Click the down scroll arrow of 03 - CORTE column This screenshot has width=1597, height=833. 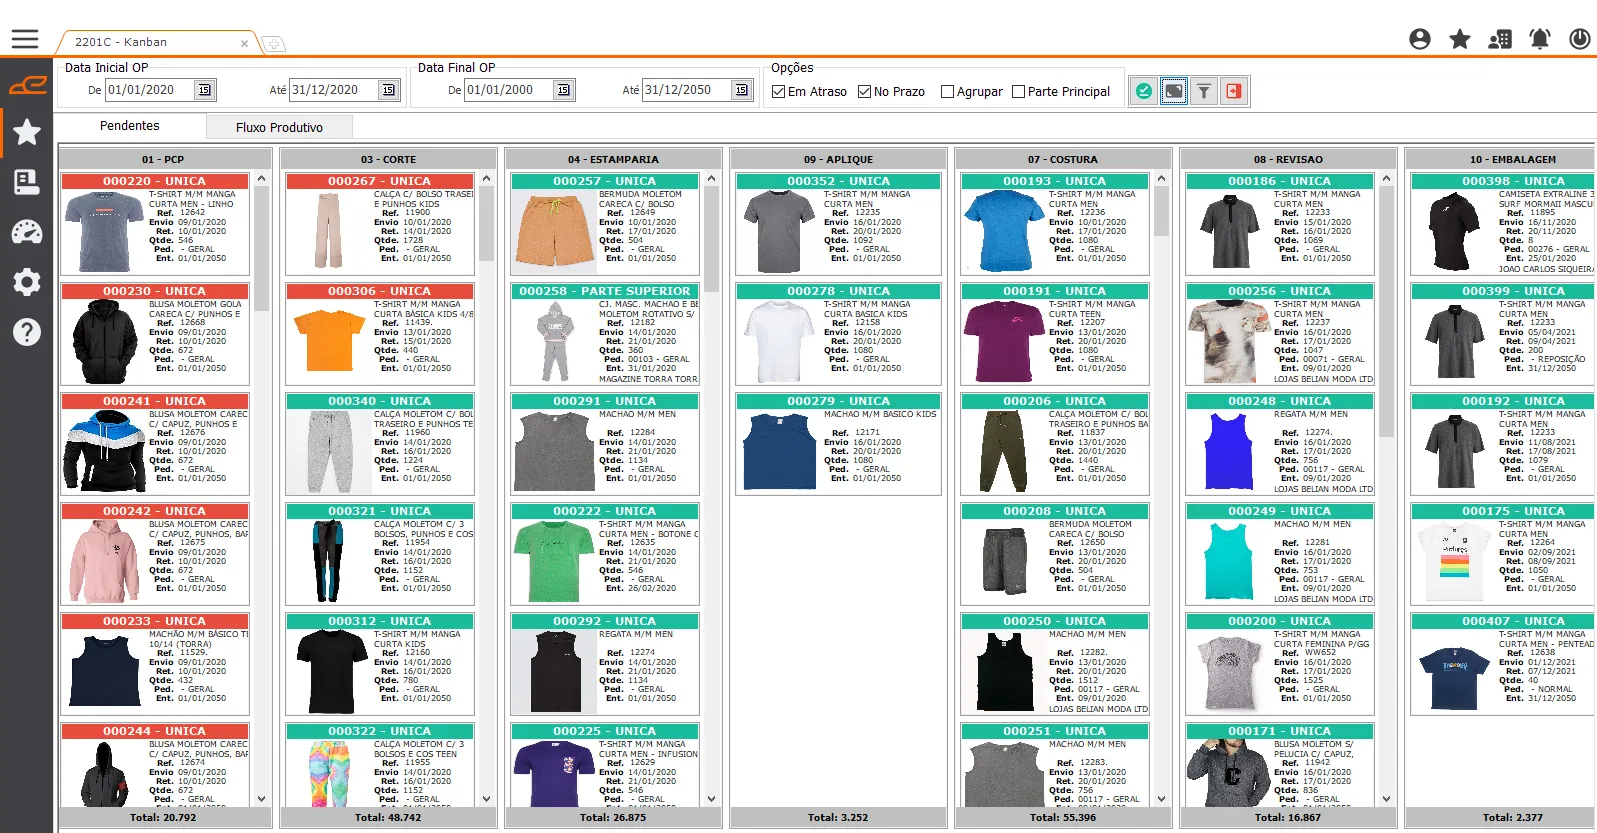tap(487, 799)
